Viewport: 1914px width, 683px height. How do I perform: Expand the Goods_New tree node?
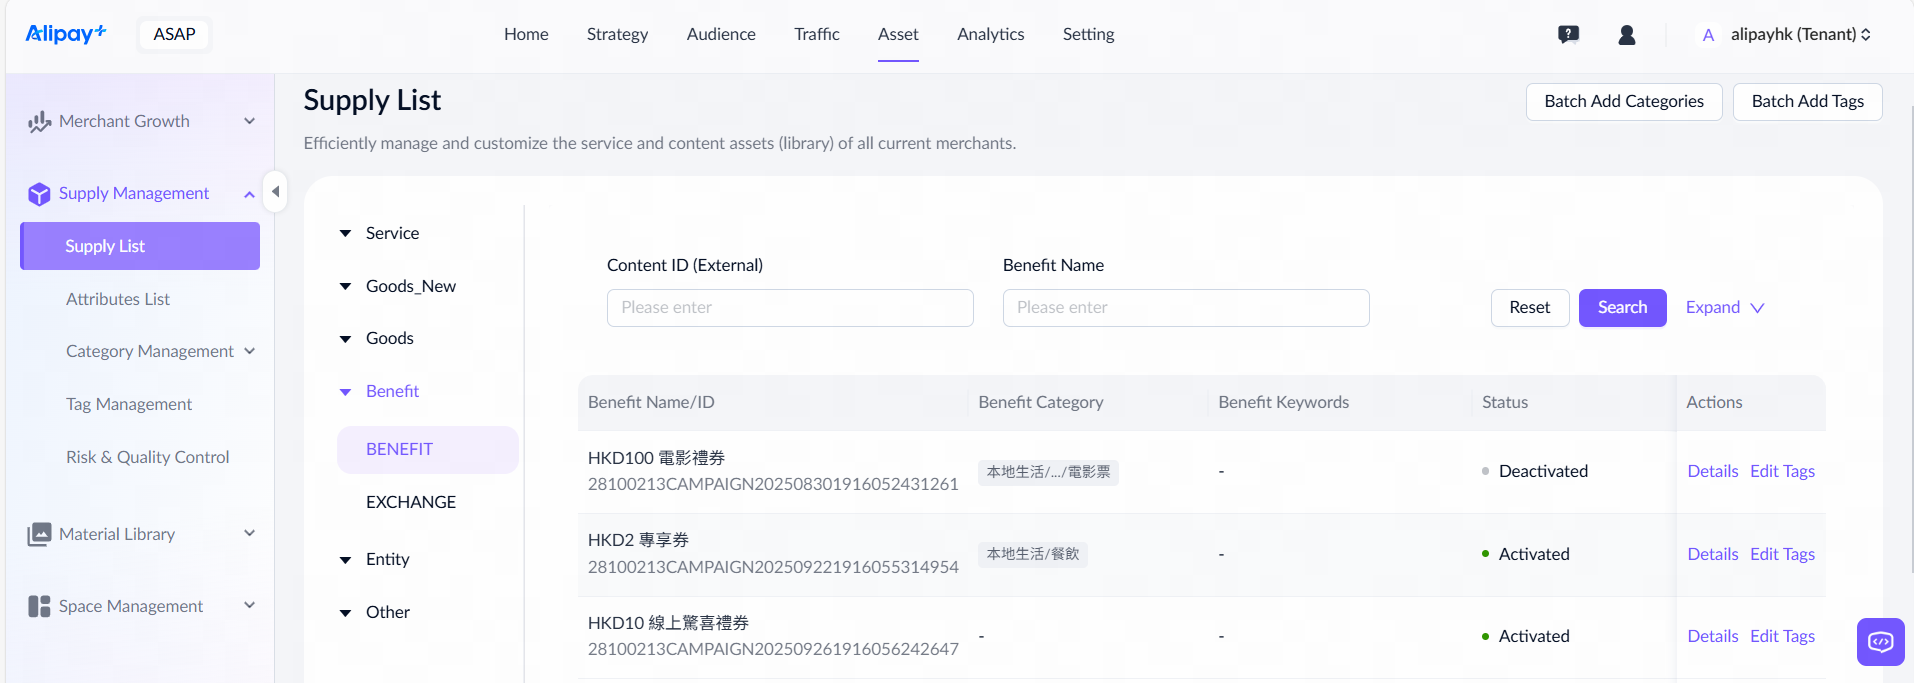tap(346, 286)
